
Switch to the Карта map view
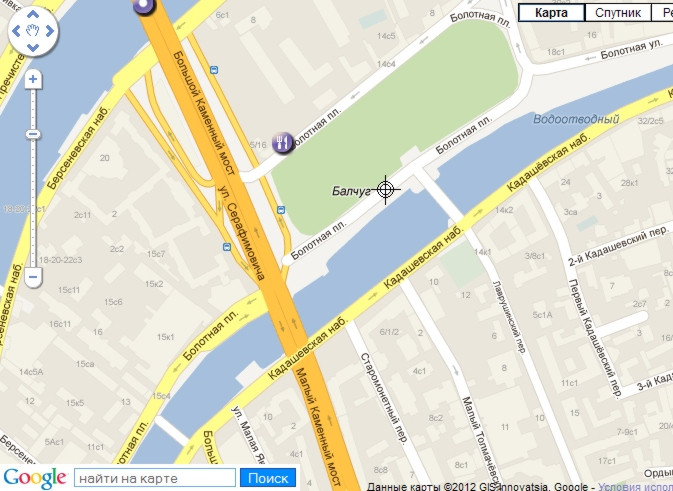(x=552, y=13)
